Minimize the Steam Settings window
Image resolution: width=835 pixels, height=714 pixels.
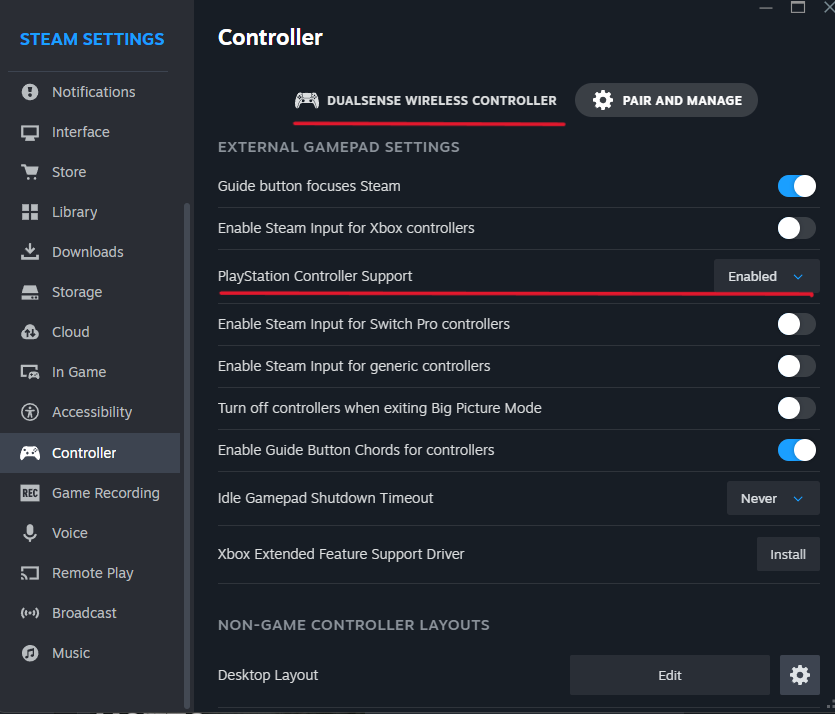(x=766, y=7)
